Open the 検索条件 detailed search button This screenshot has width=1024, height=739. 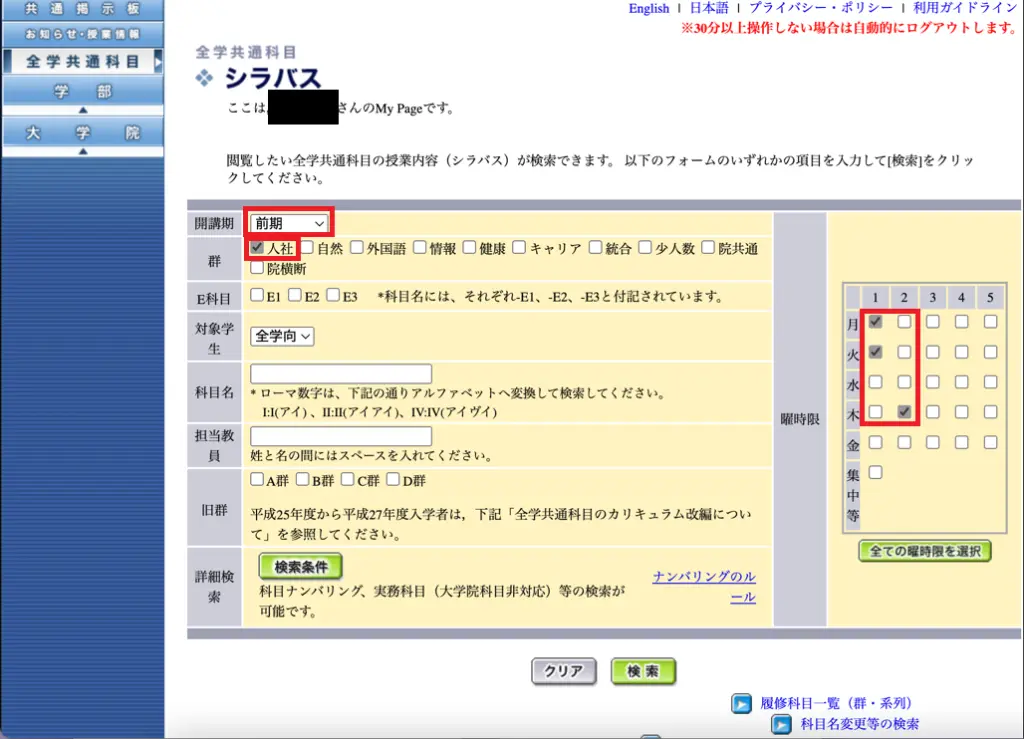click(x=300, y=567)
